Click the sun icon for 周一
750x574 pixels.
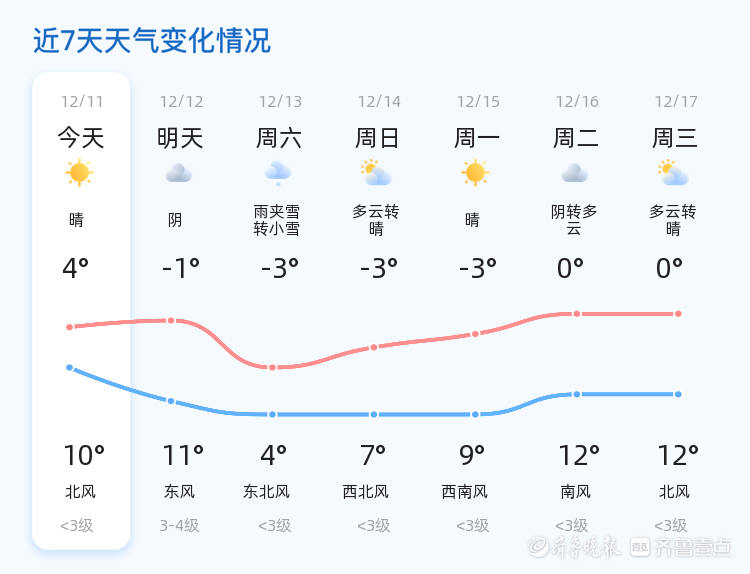475,173
